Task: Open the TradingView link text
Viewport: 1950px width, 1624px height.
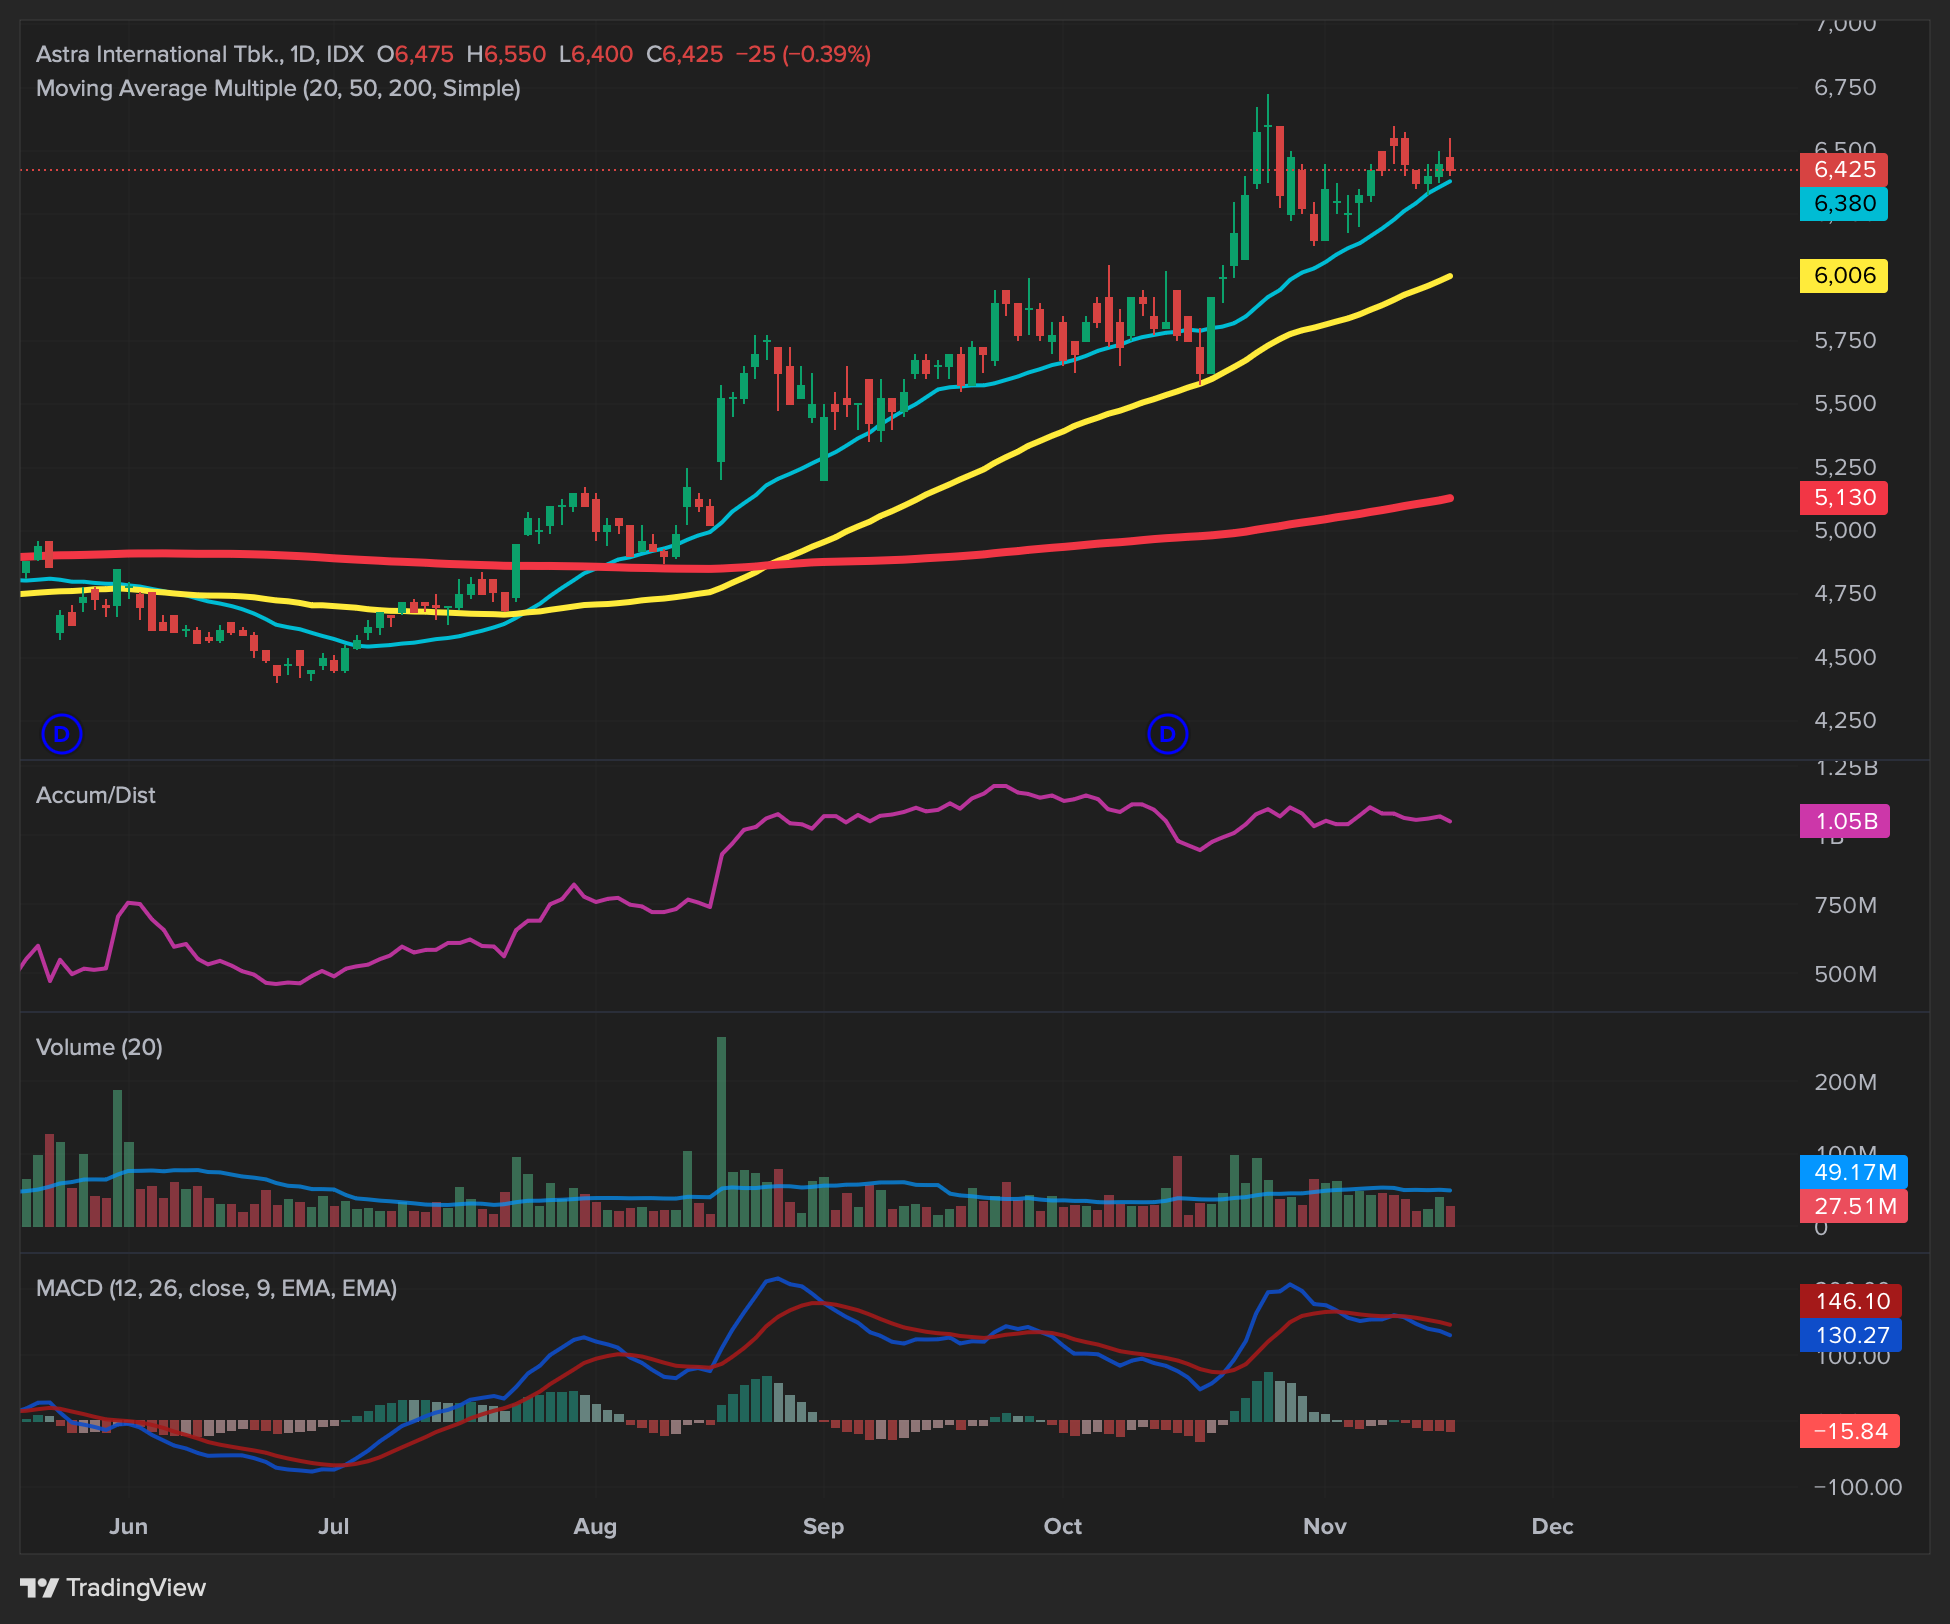Action: pos(136,1588)
